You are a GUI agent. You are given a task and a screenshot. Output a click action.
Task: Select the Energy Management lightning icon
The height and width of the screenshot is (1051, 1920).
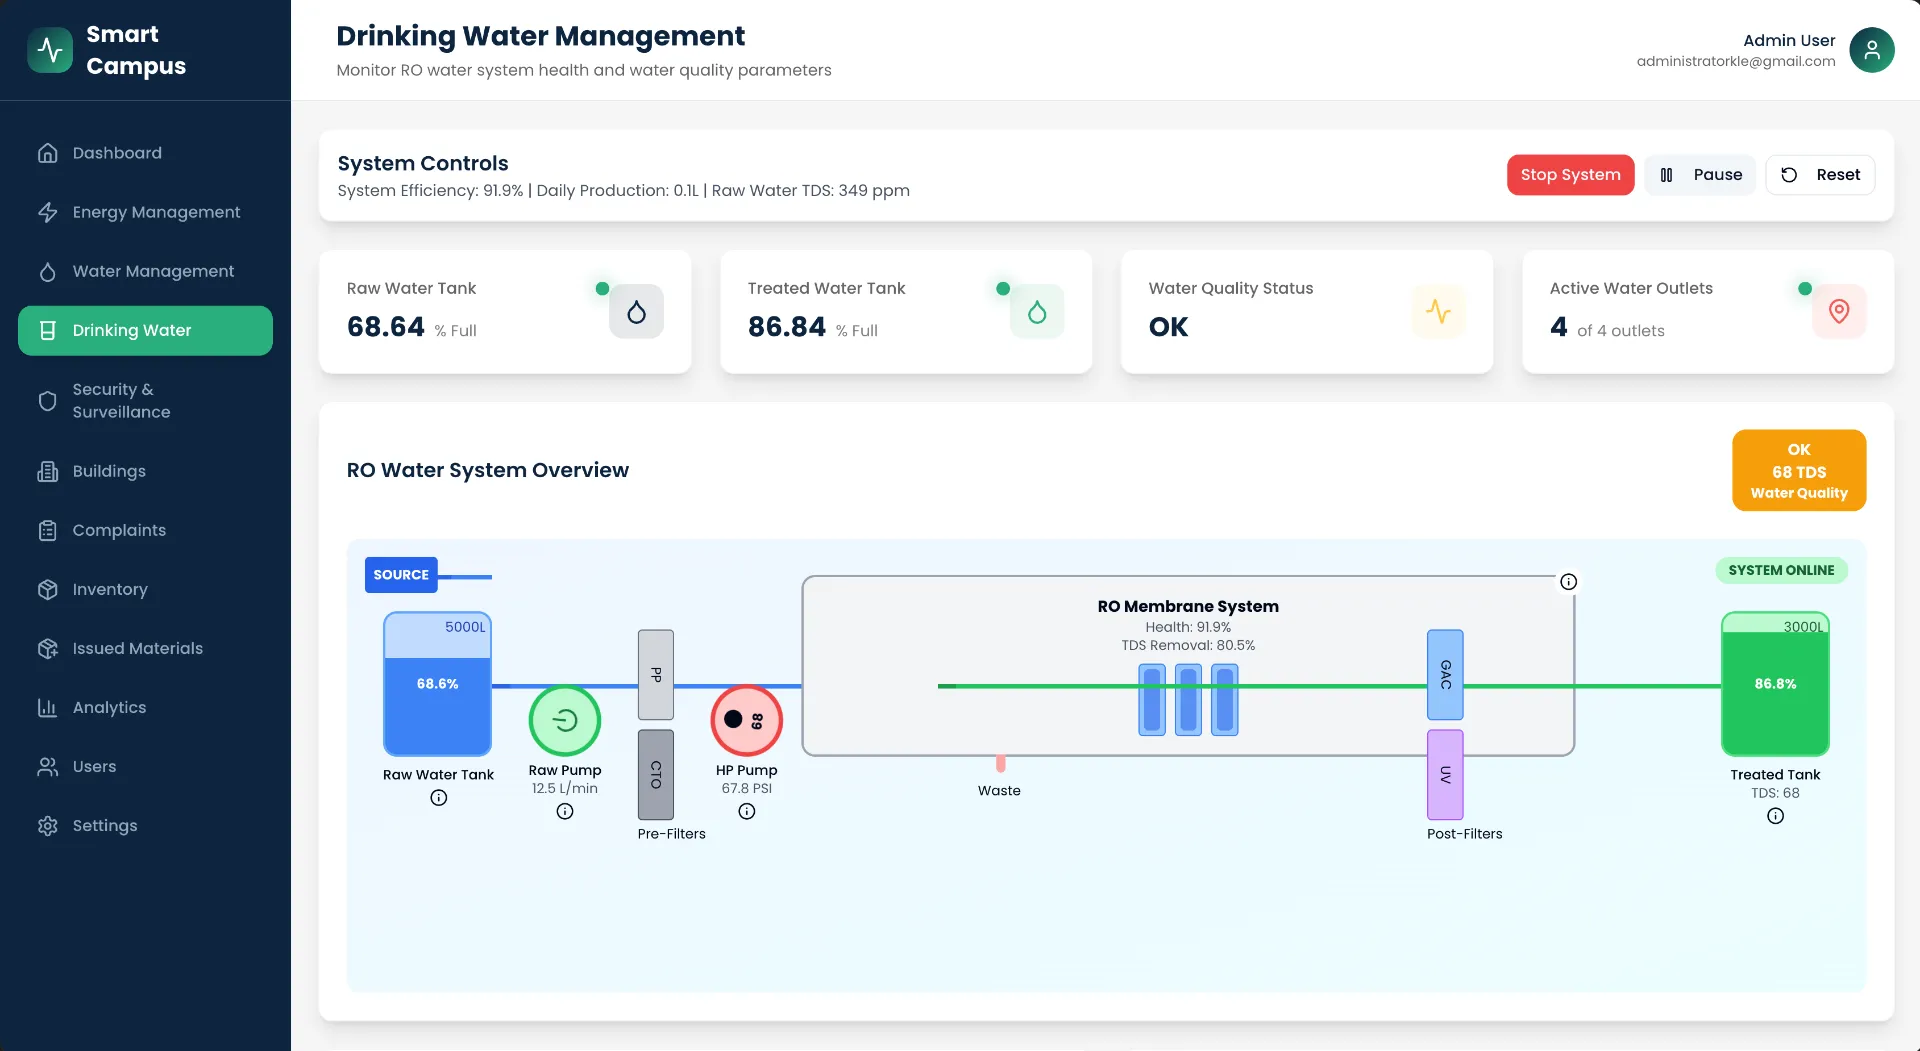point(48,212)
